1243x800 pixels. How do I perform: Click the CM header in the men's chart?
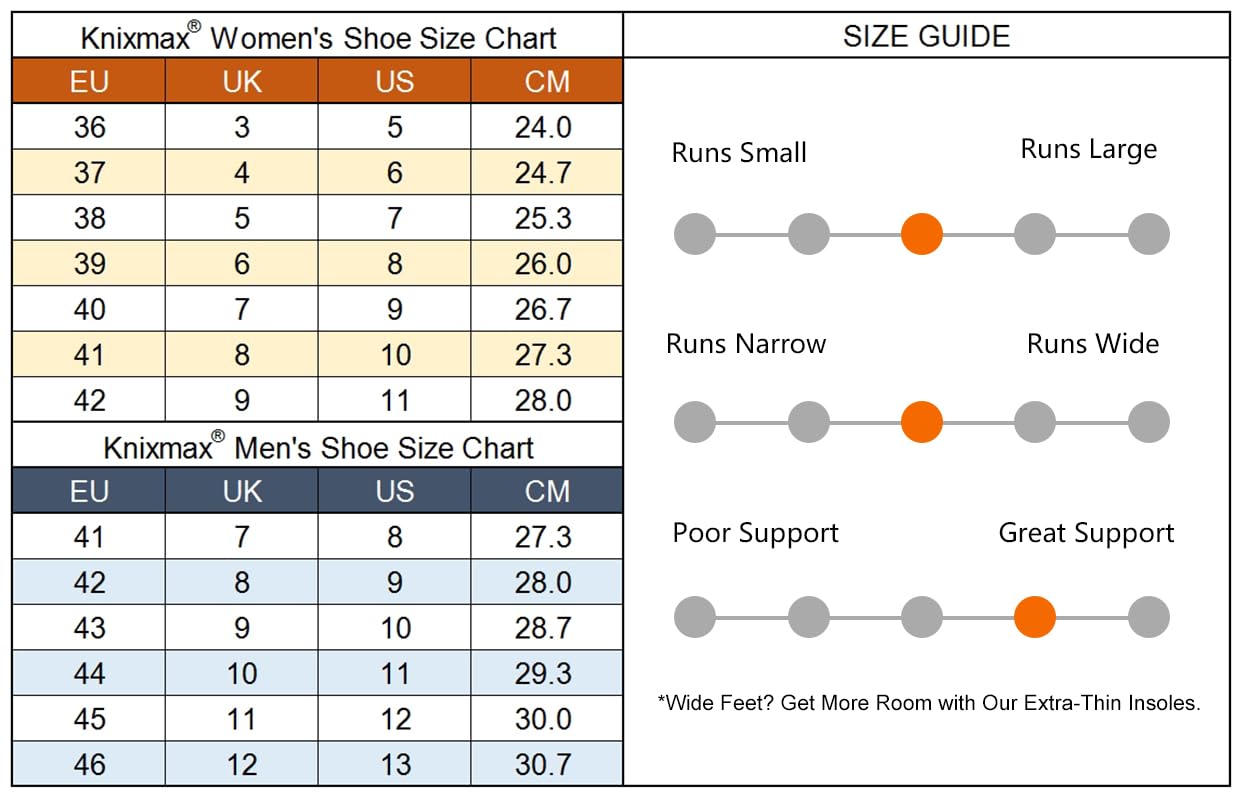click(547, 491)
